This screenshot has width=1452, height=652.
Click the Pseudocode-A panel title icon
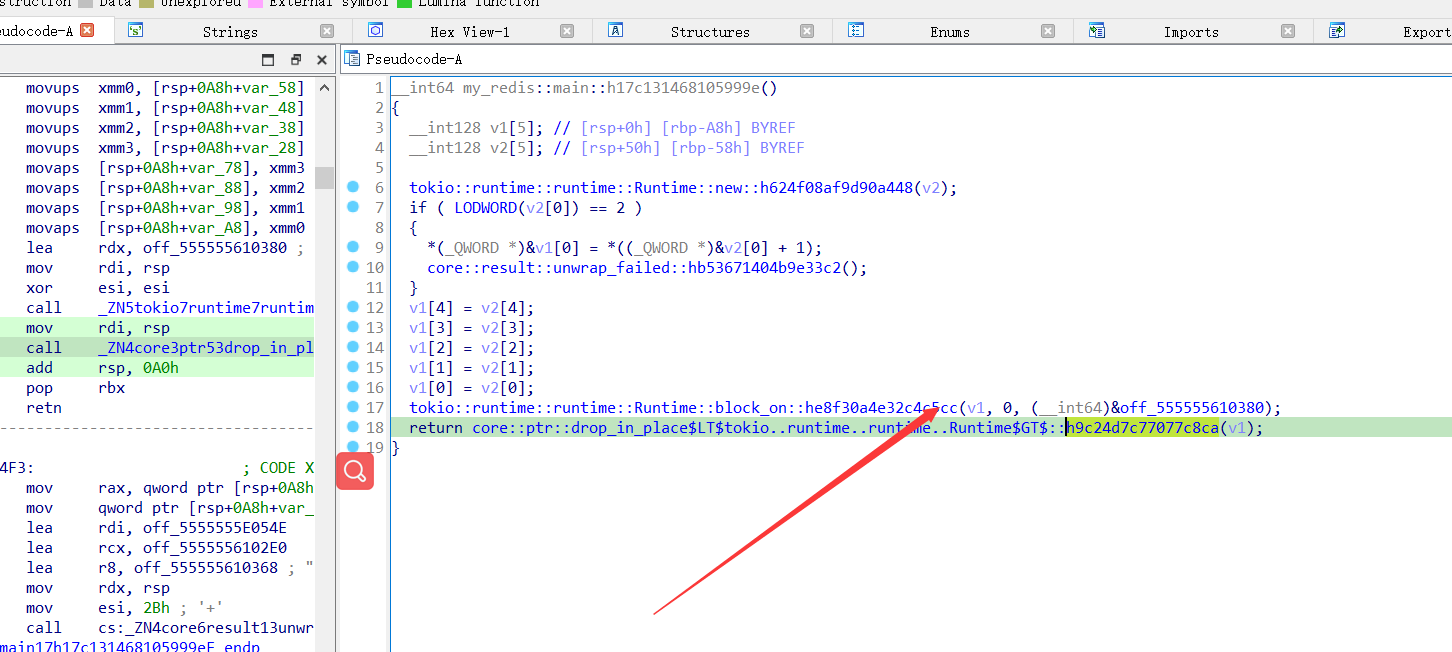(352, 59)
